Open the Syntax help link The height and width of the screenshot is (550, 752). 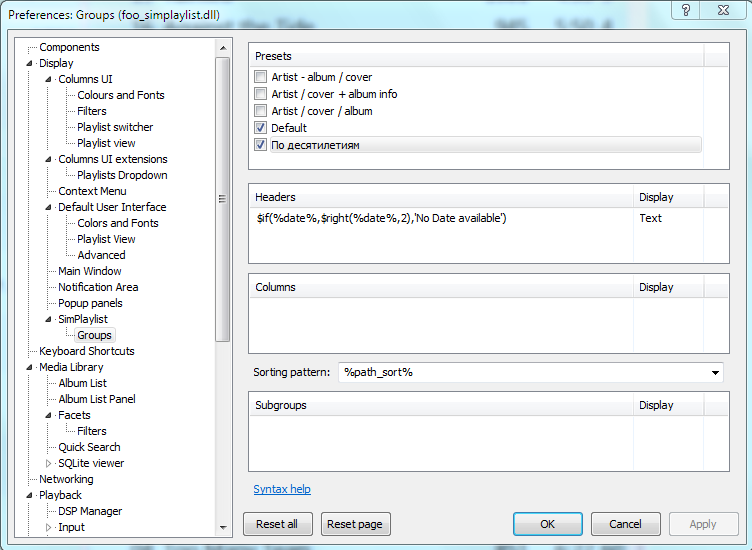pos(282,489)
